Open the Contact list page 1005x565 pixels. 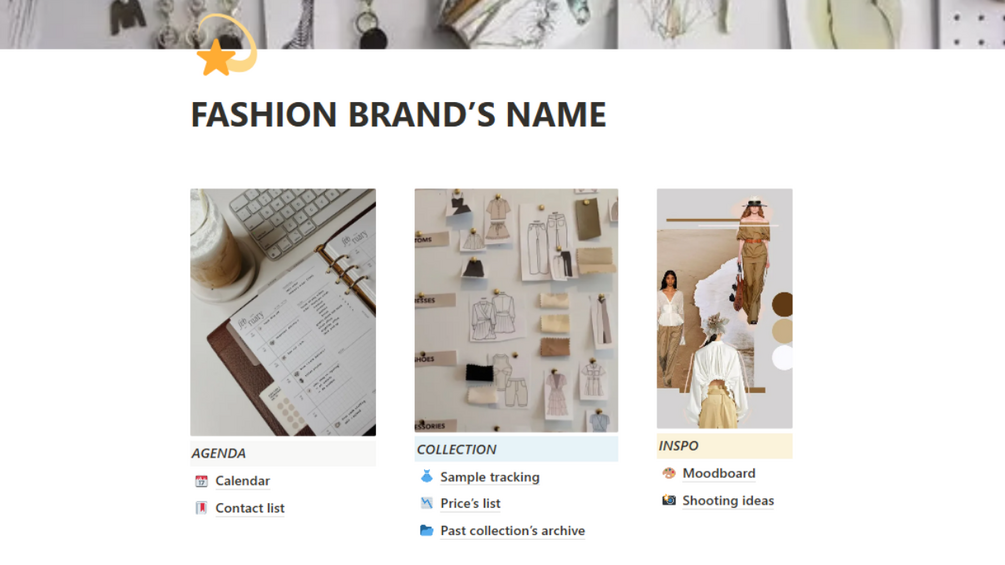coord(250,508)
